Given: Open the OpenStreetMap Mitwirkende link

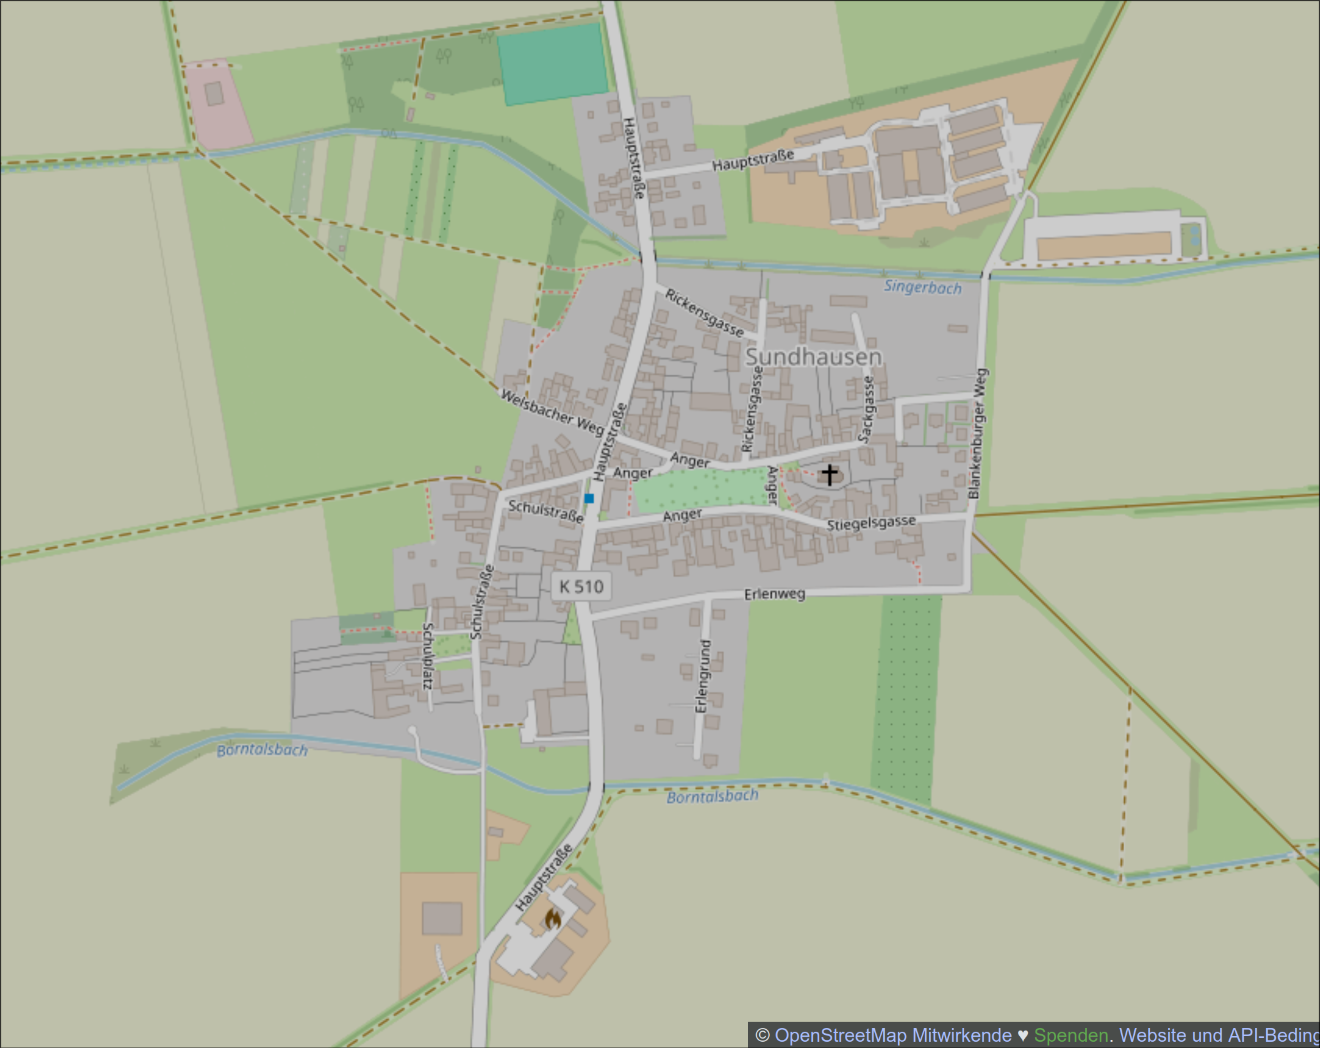Looking at the screenshot, I should (x=892, y=1035).
